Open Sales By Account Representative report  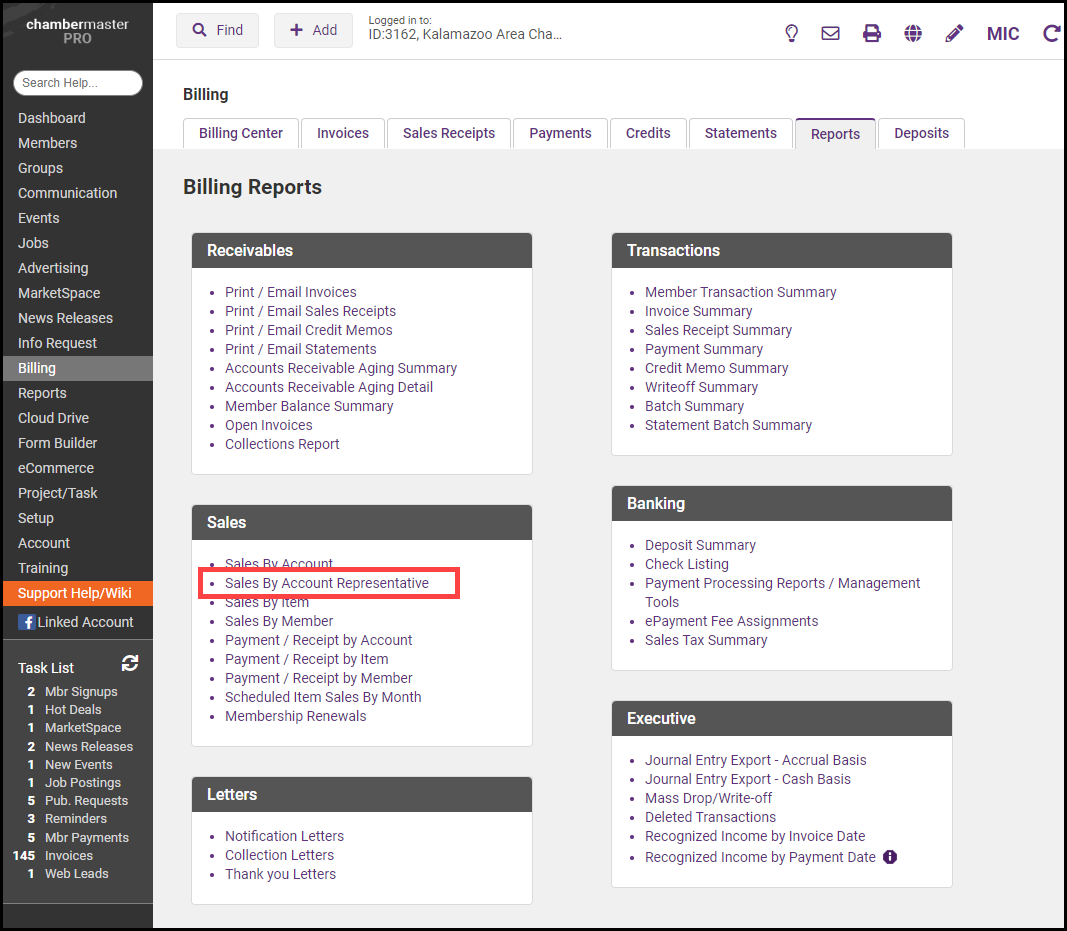point(327,583)
